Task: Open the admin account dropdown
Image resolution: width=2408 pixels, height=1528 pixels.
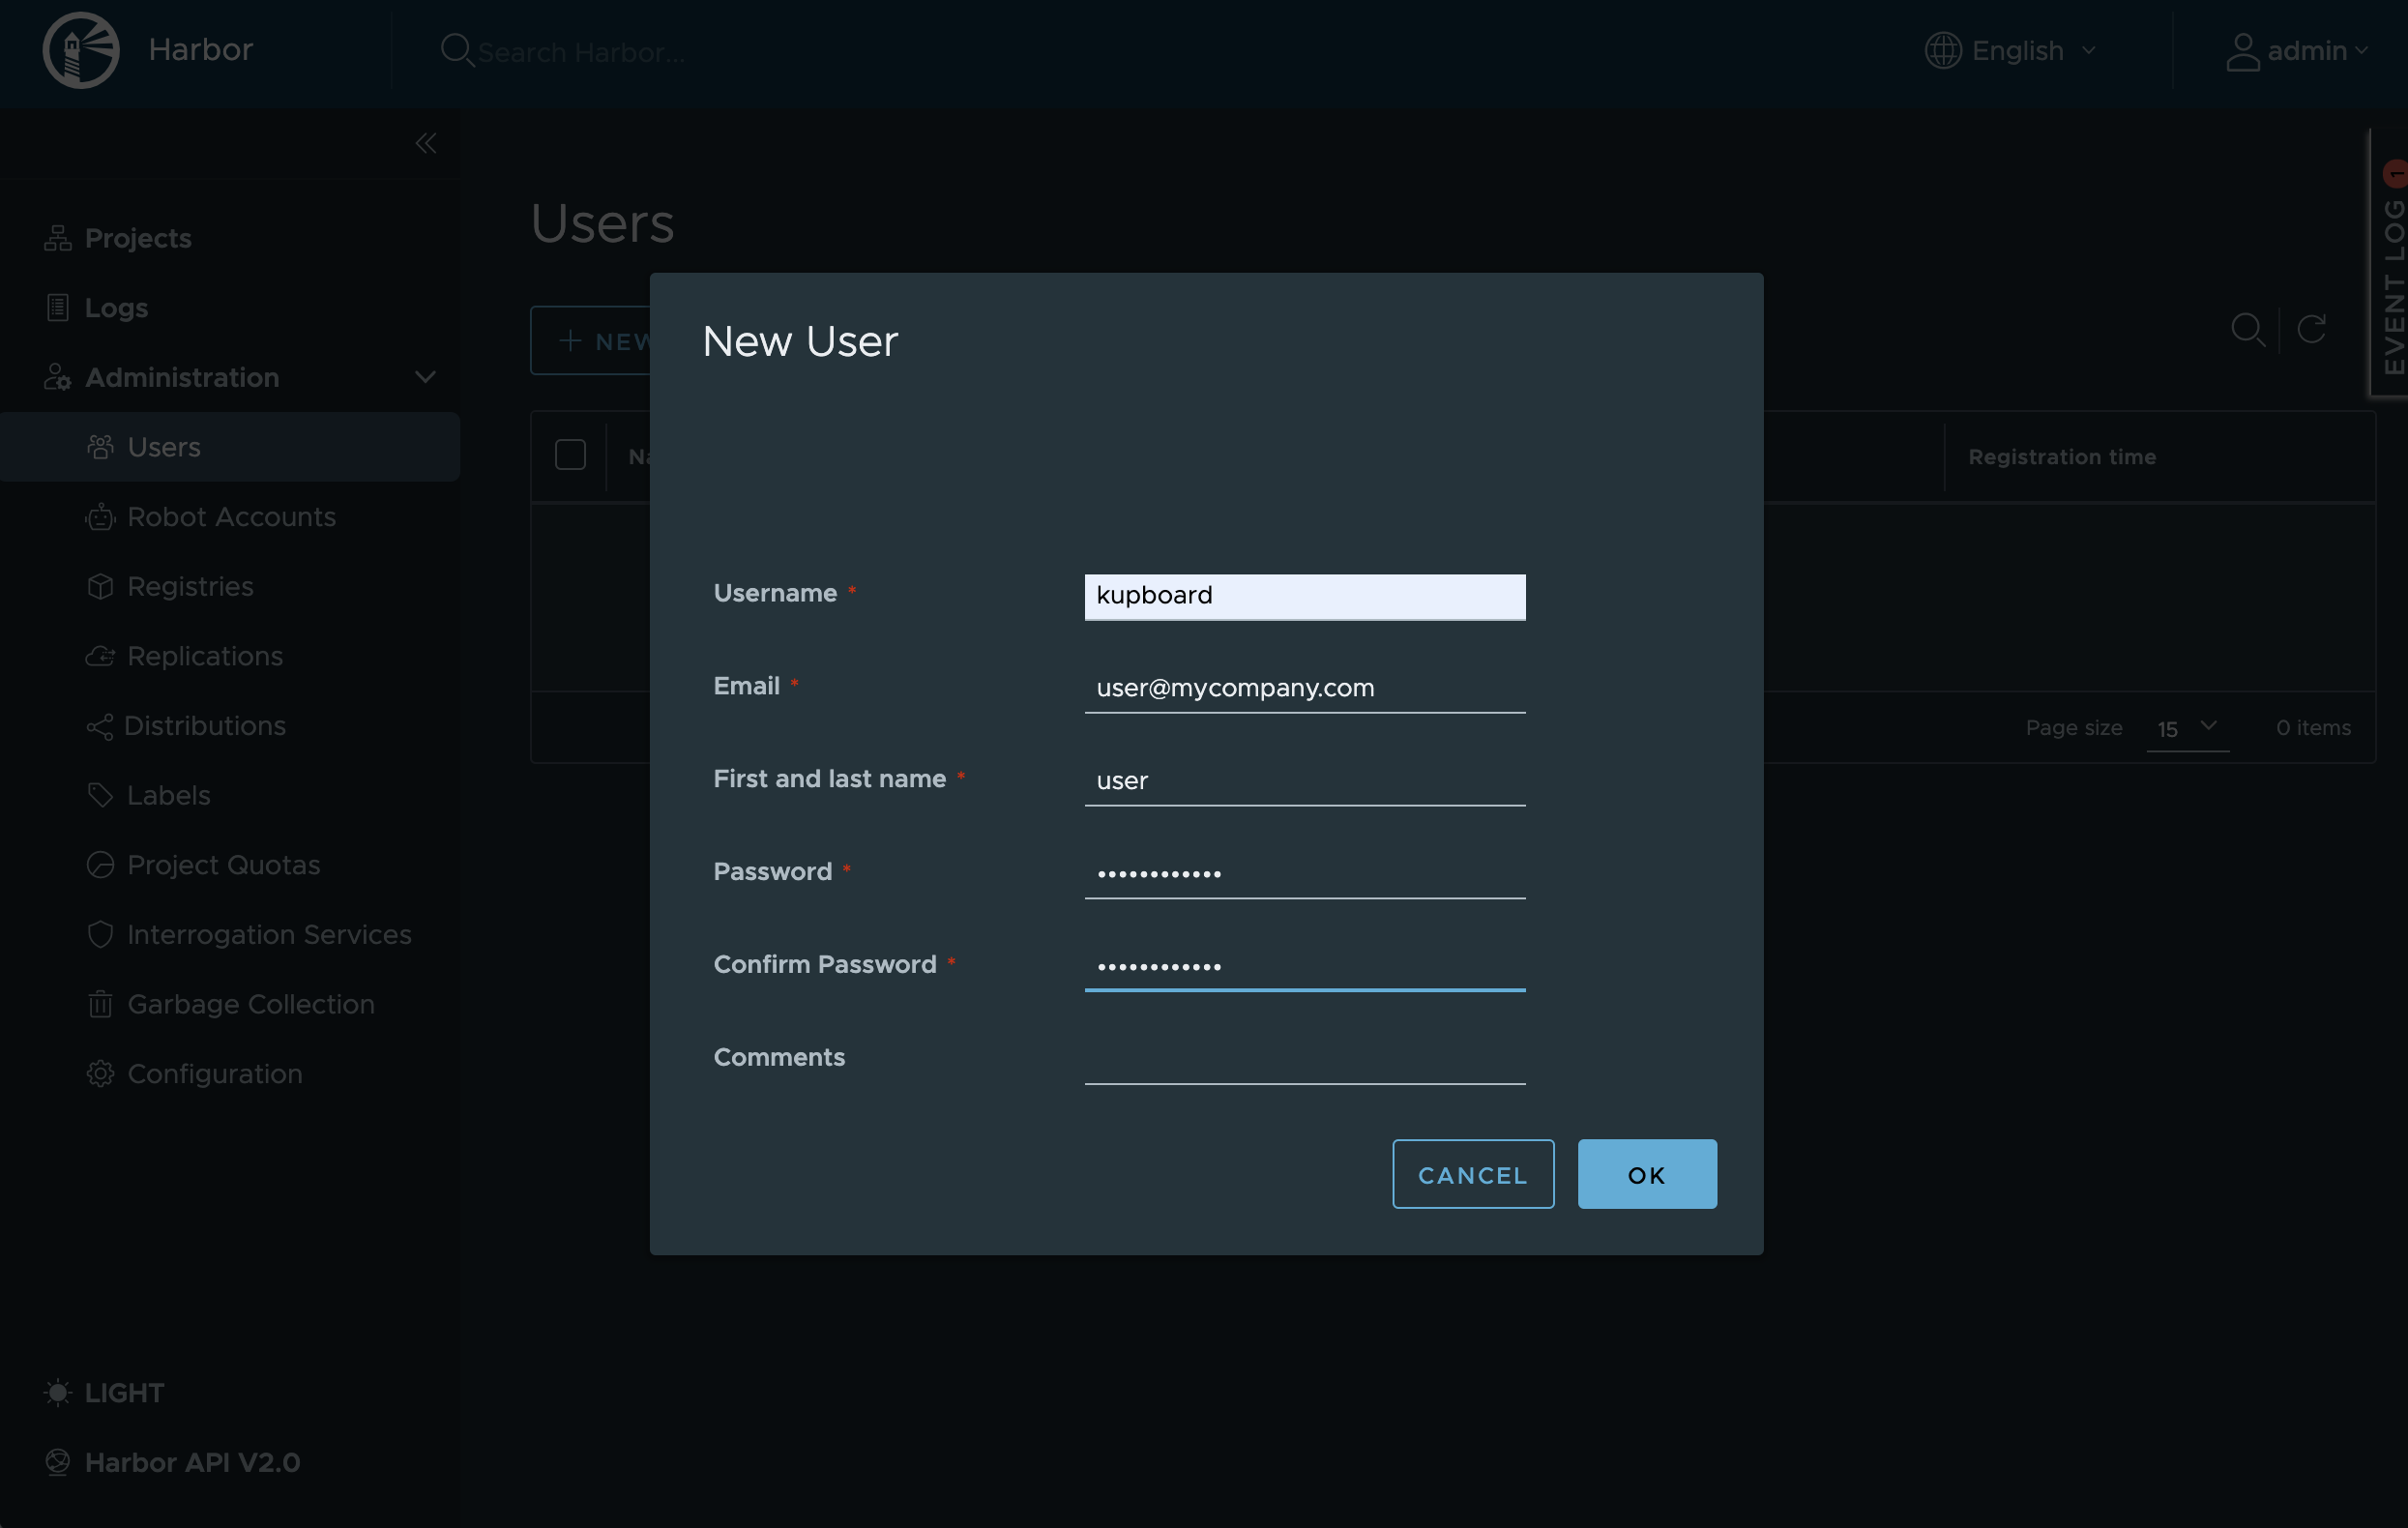Action: [2297, 50]
